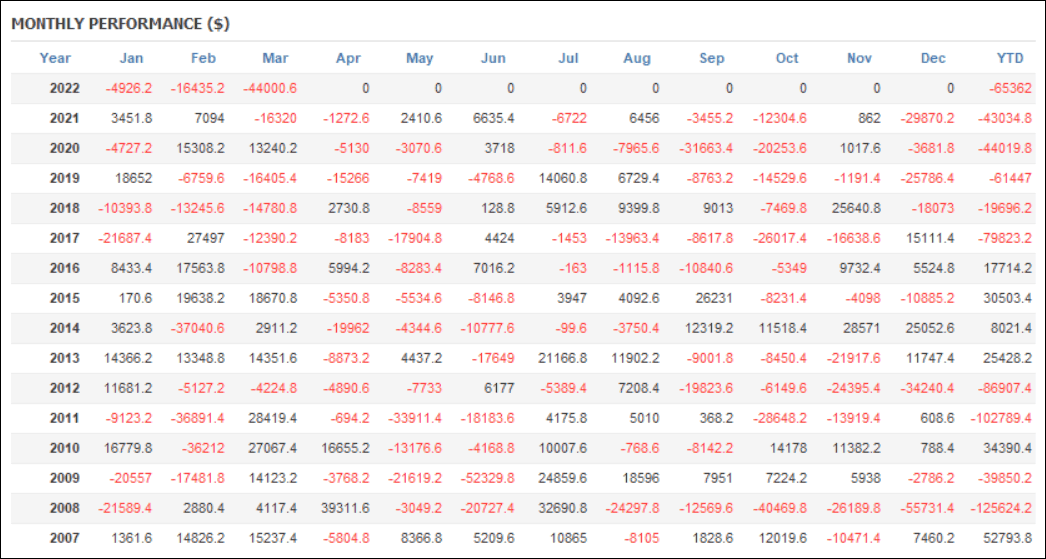Select the 26231 Sep value for 2015

pos(714,297)
